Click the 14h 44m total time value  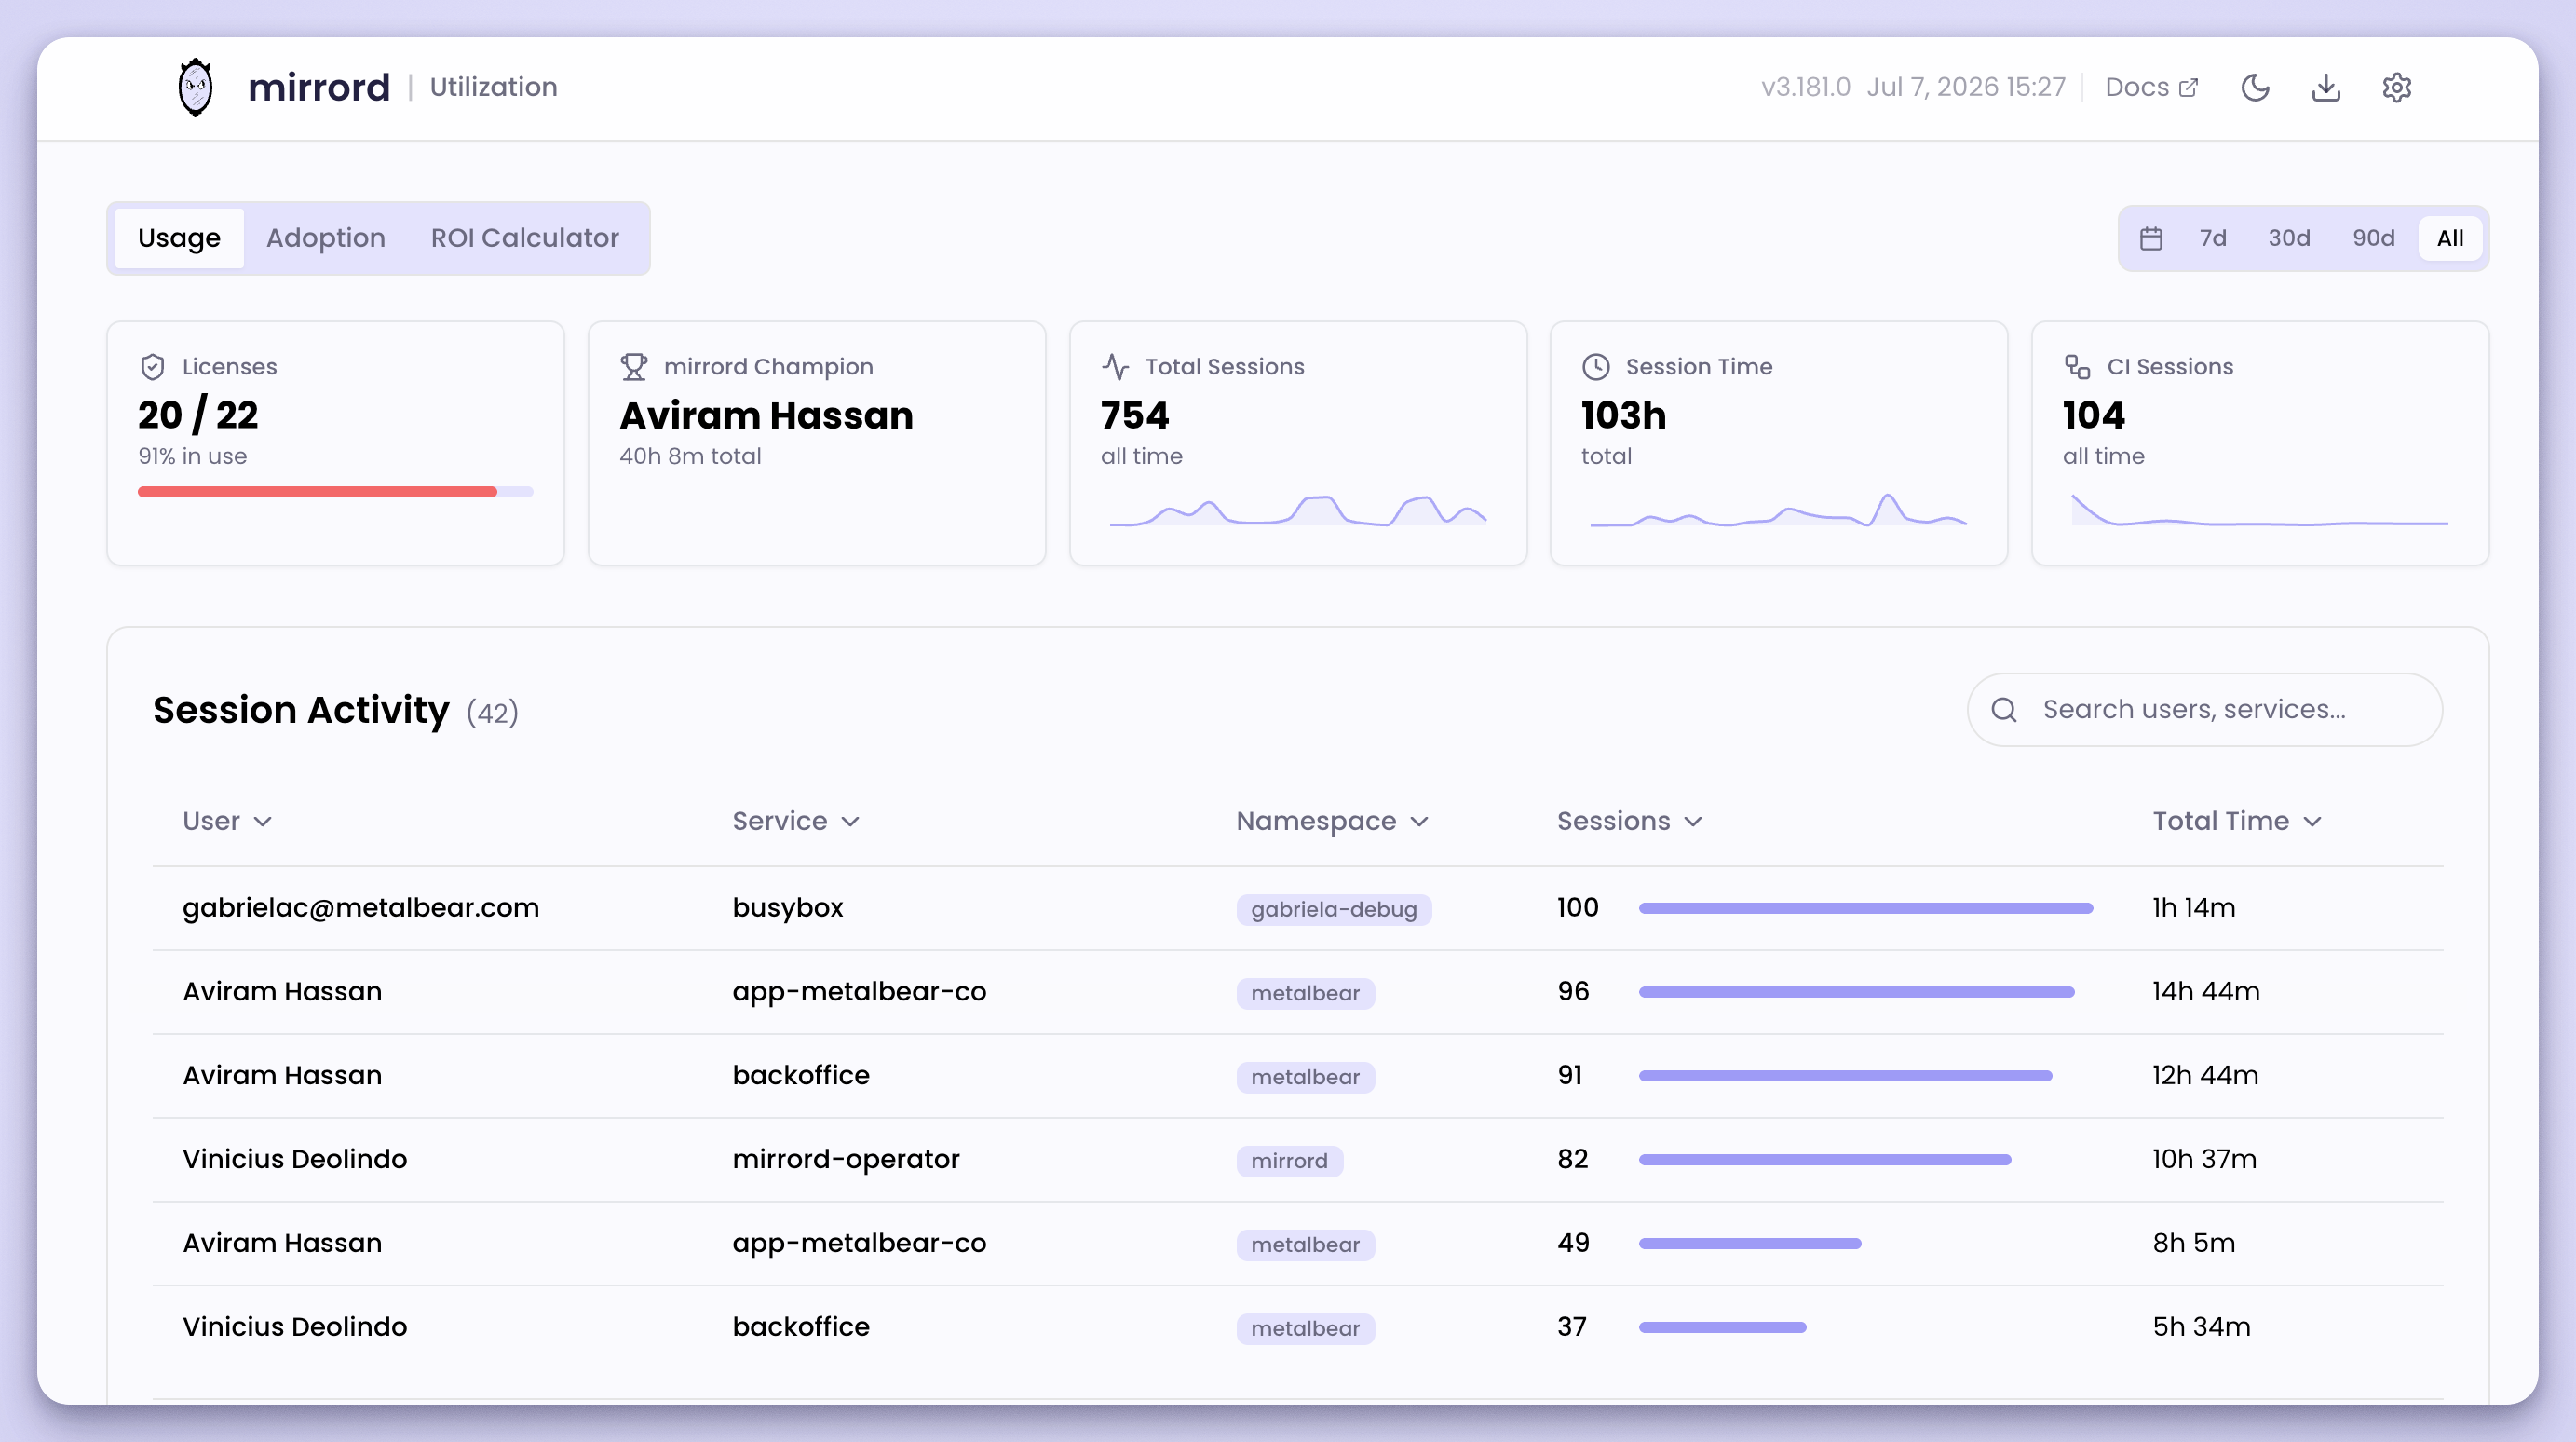pyautogui.click(x=2205, y=992)
